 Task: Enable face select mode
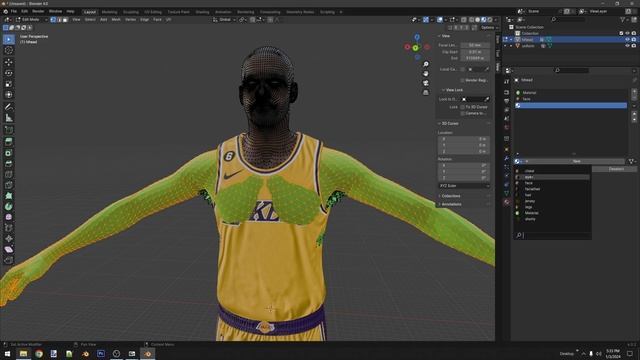click(65, 20)
